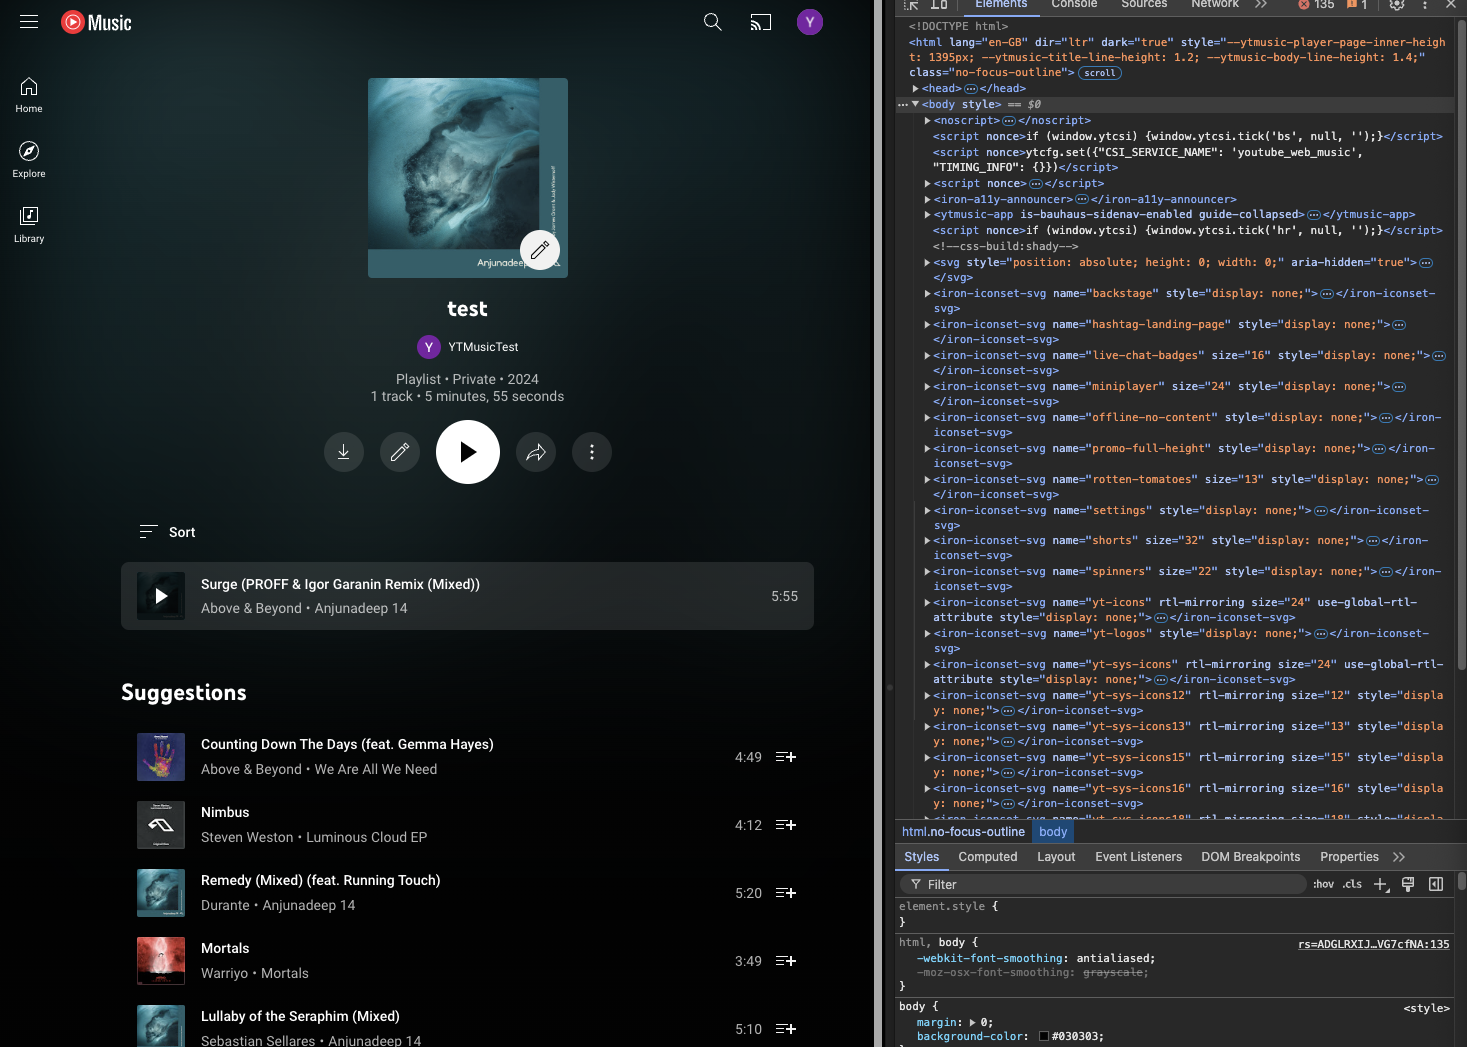Toggle the computed styles sidebar icon
This screenshot has width=1467, height=1047.
1436,884
